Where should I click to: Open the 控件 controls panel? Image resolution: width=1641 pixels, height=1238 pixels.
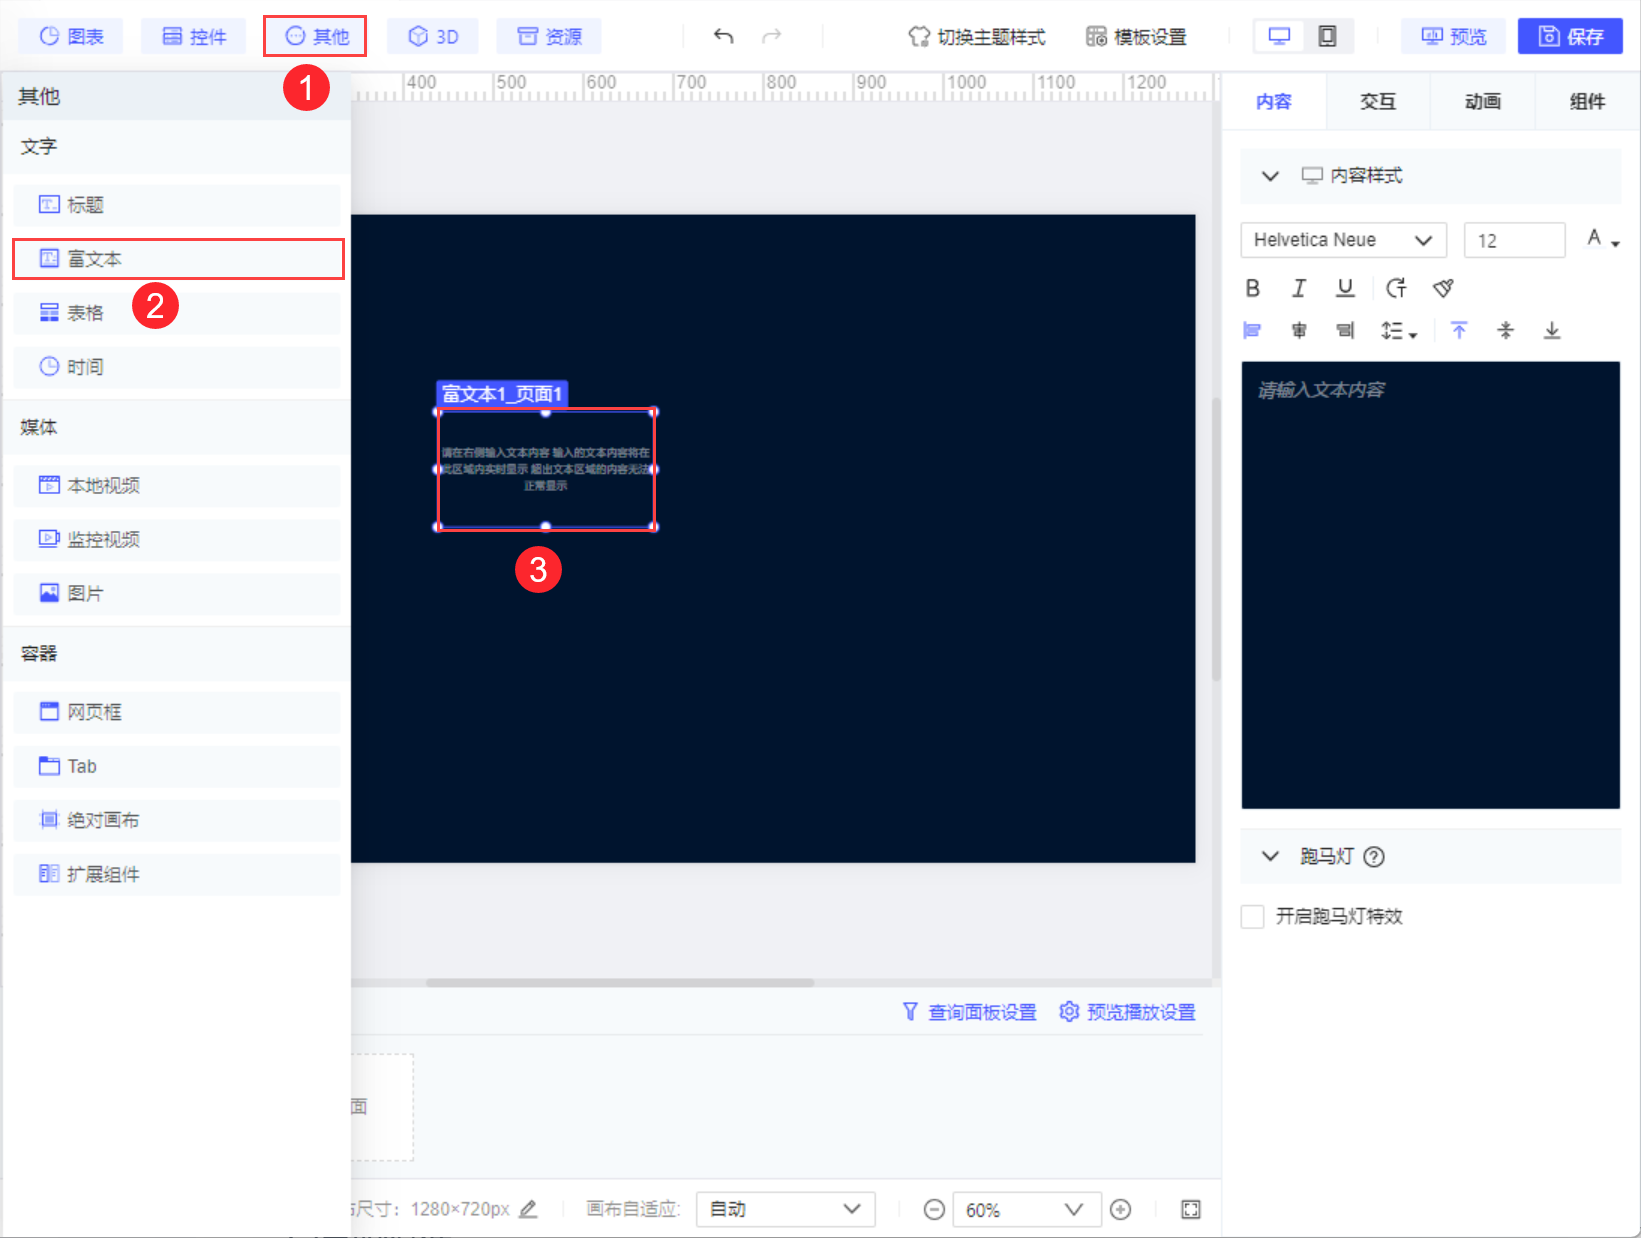(x=194, y=37)
